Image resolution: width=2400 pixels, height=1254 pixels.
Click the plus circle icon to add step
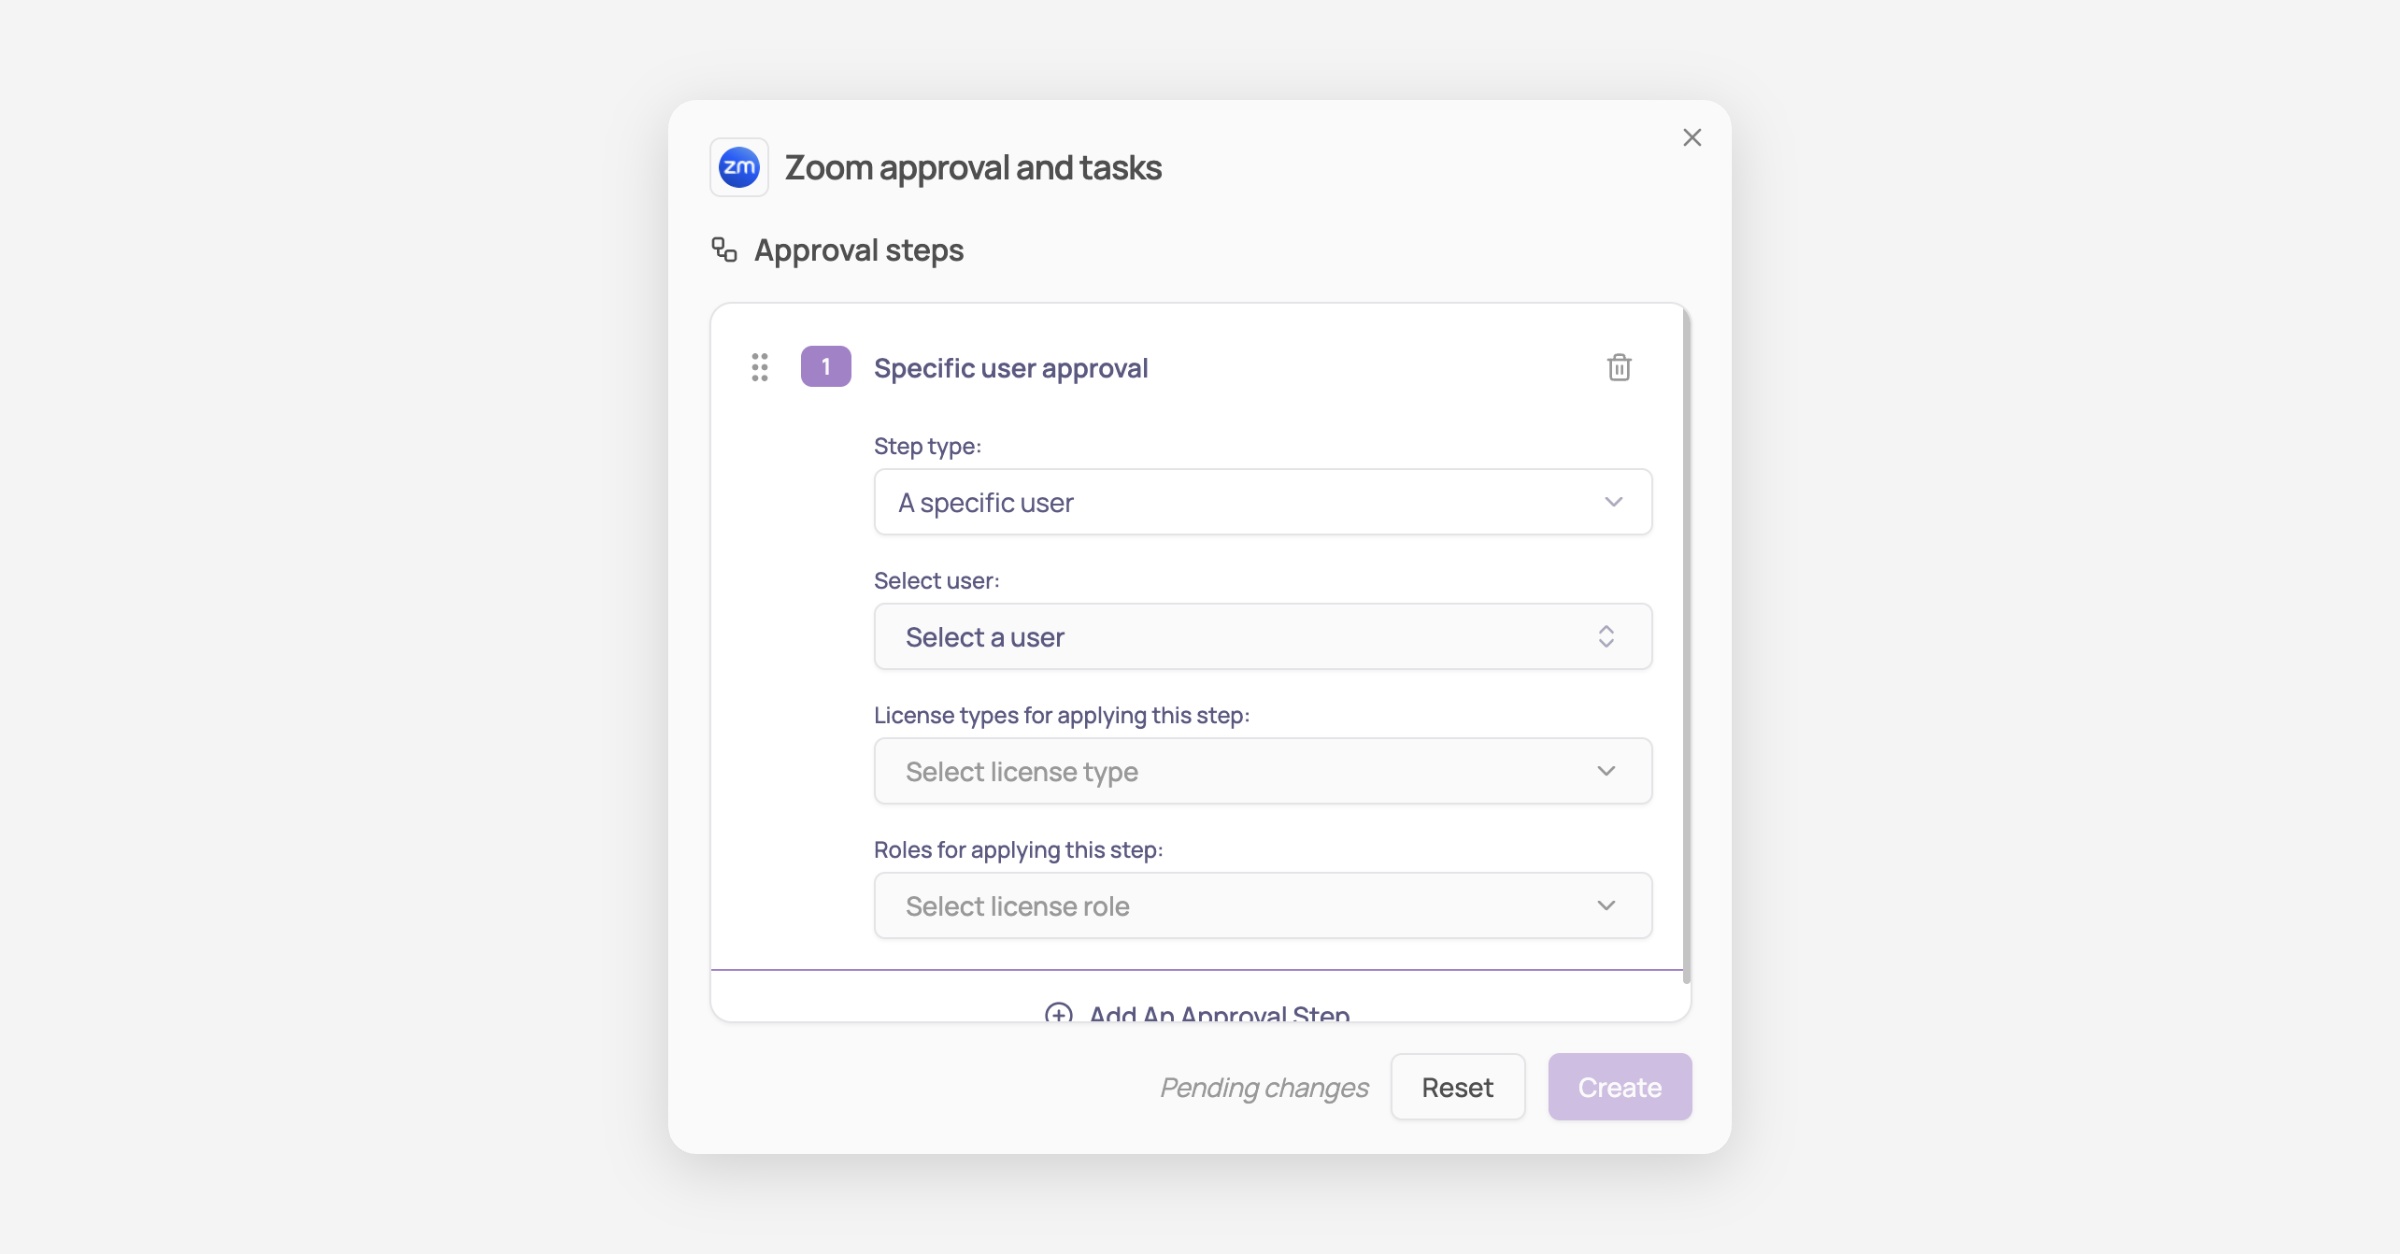[1058, 1013]
